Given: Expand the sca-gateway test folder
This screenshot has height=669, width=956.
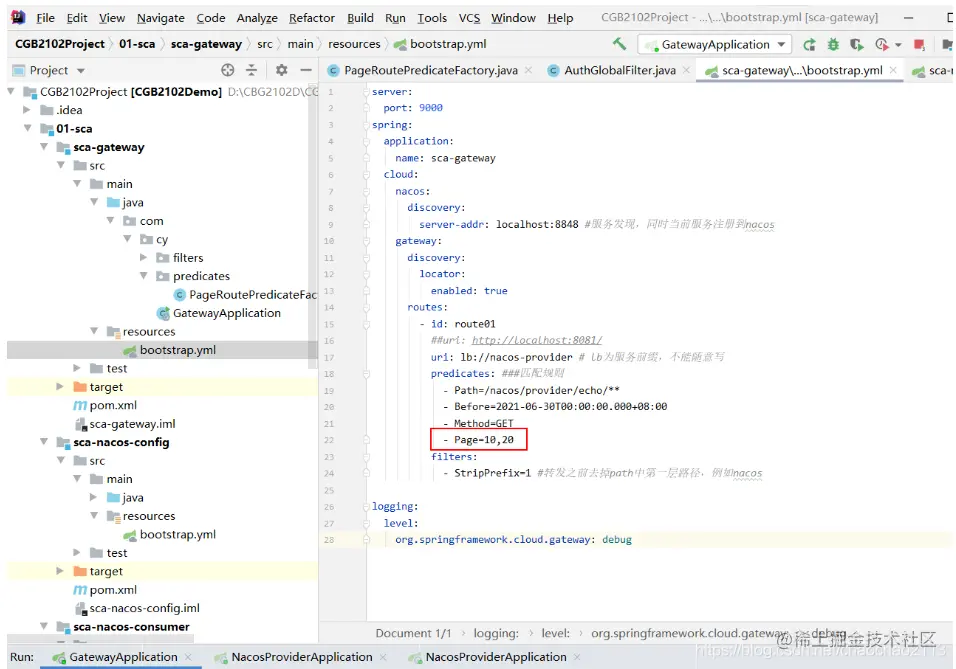Looking at the screenshot, I should click(x=77, y=368).
